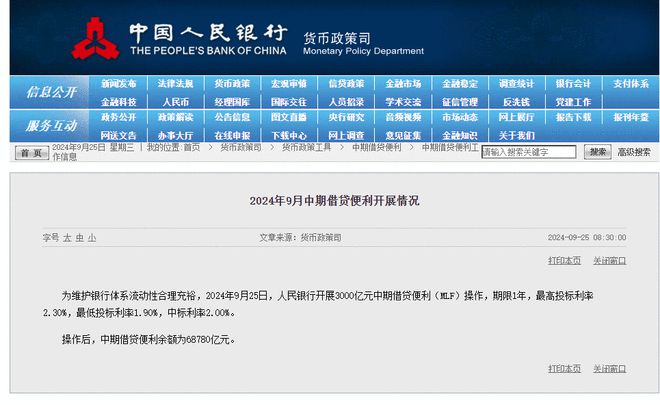The image size is (660, 405).
Task: Navigate to 金融市场
Action: pos(403,84)
